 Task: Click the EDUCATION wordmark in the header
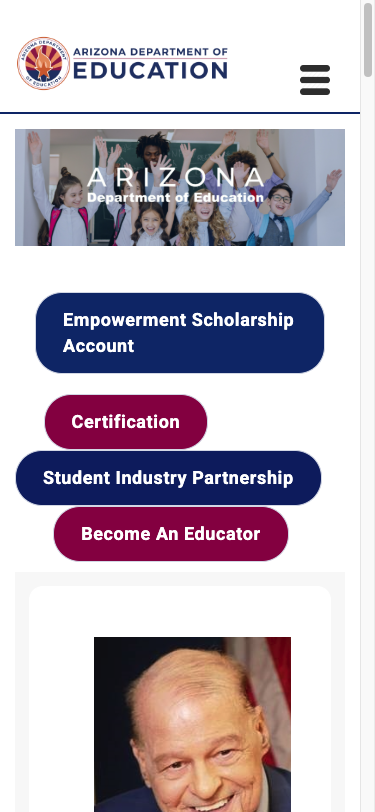click(150, 70)
